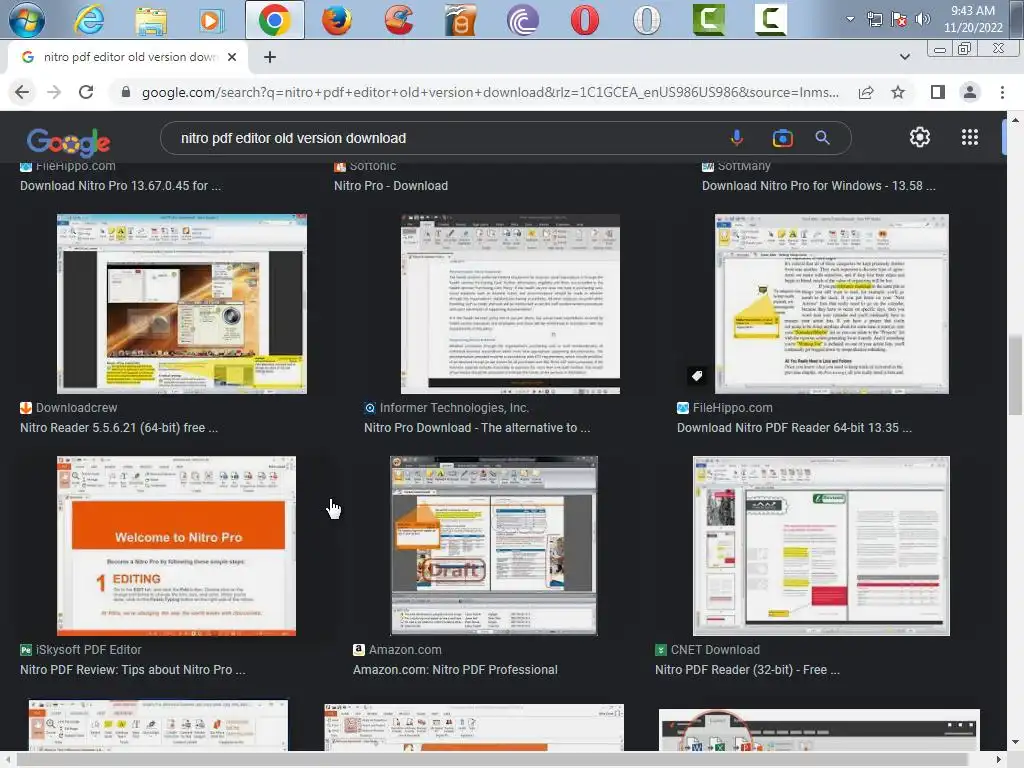Click Nitro Pro Download - The alternative link
Viewport: 1024px width, 768px height.
point(477,428)
